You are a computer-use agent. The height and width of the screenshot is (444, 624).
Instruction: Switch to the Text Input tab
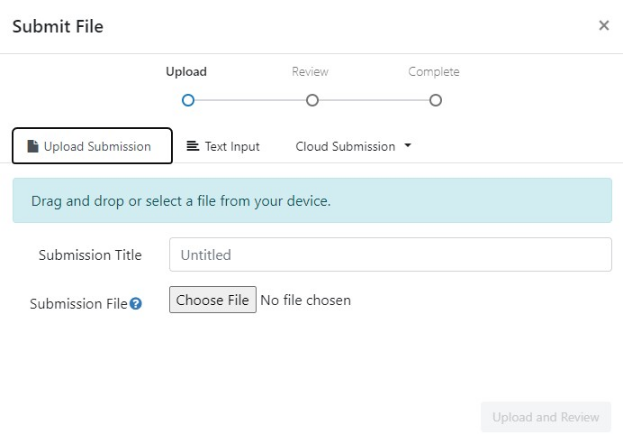[x=223, y=146]
